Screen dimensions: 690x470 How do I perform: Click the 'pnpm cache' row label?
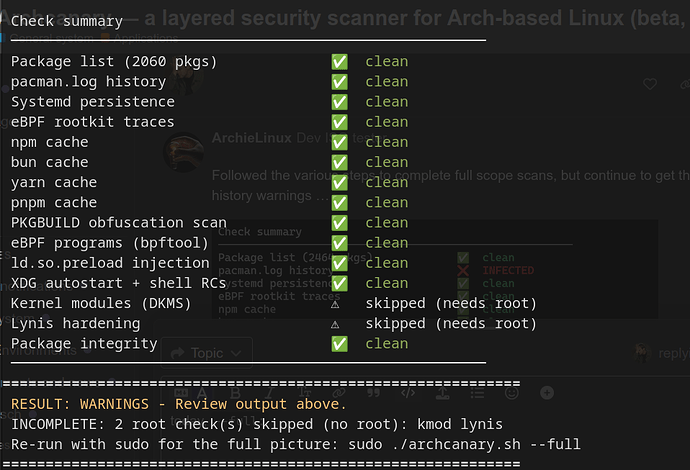click(x=54, y=203)
